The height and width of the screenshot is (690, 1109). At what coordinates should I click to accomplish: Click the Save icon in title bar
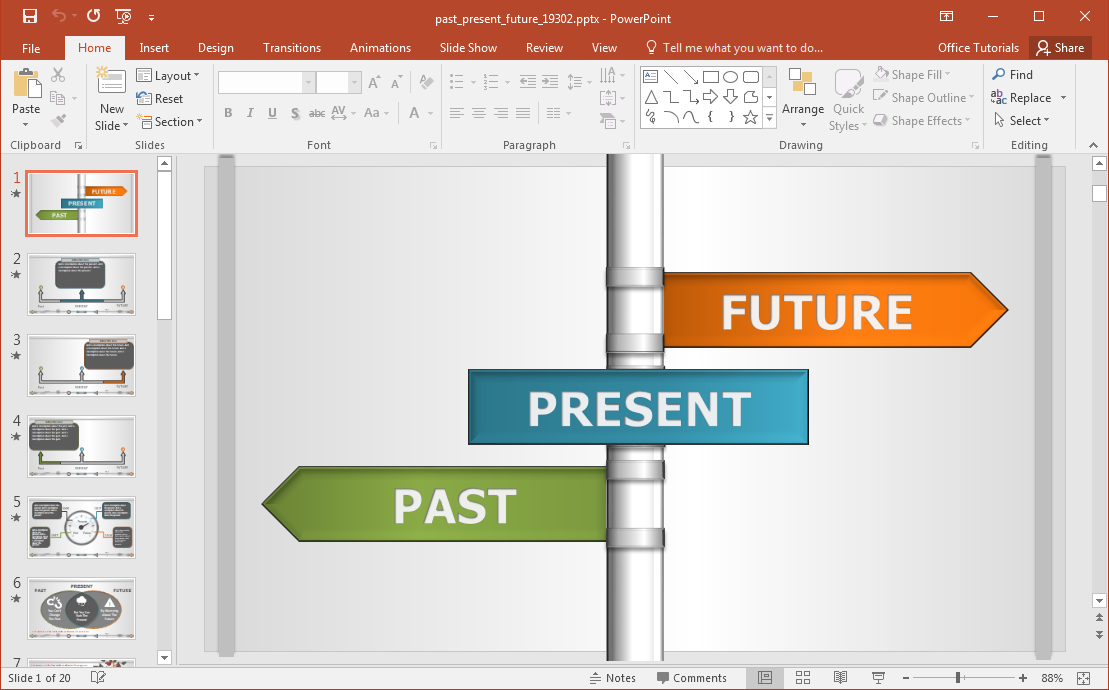coord(30,17)
